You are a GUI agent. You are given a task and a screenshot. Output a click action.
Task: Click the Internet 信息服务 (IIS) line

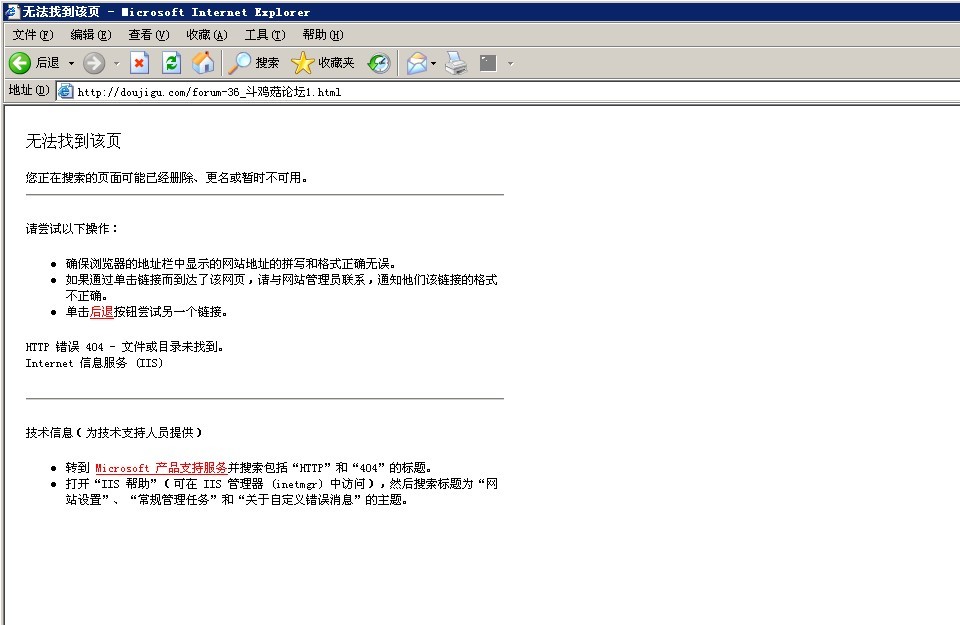pos(94,363)
